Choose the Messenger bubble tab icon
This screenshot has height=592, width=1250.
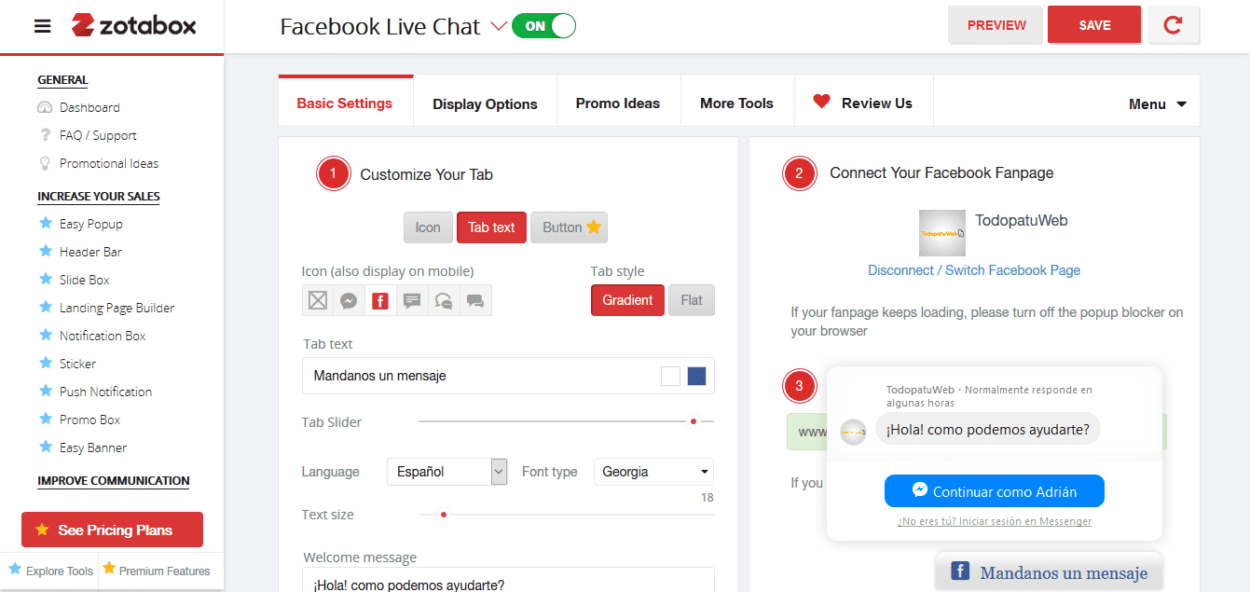349,300
